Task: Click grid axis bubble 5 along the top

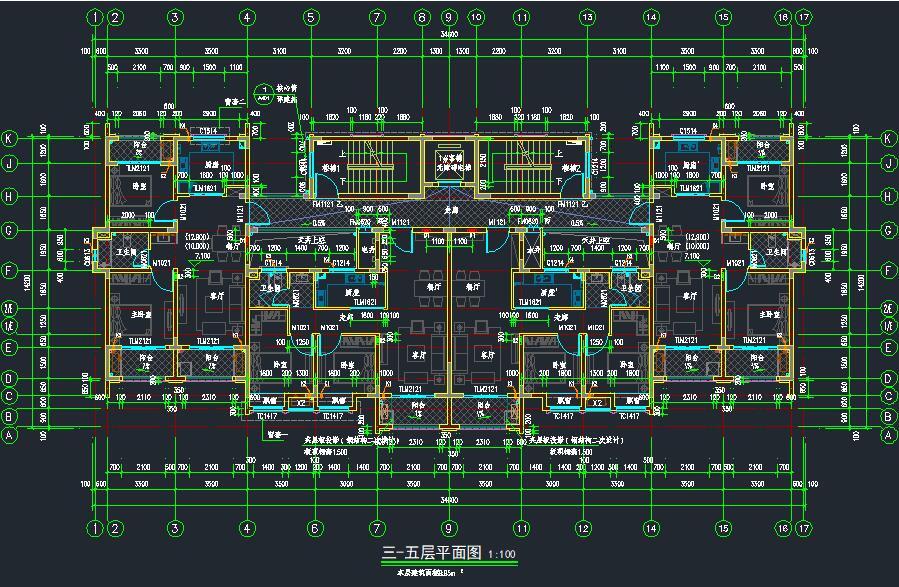Action: click(x=311, y=17)
